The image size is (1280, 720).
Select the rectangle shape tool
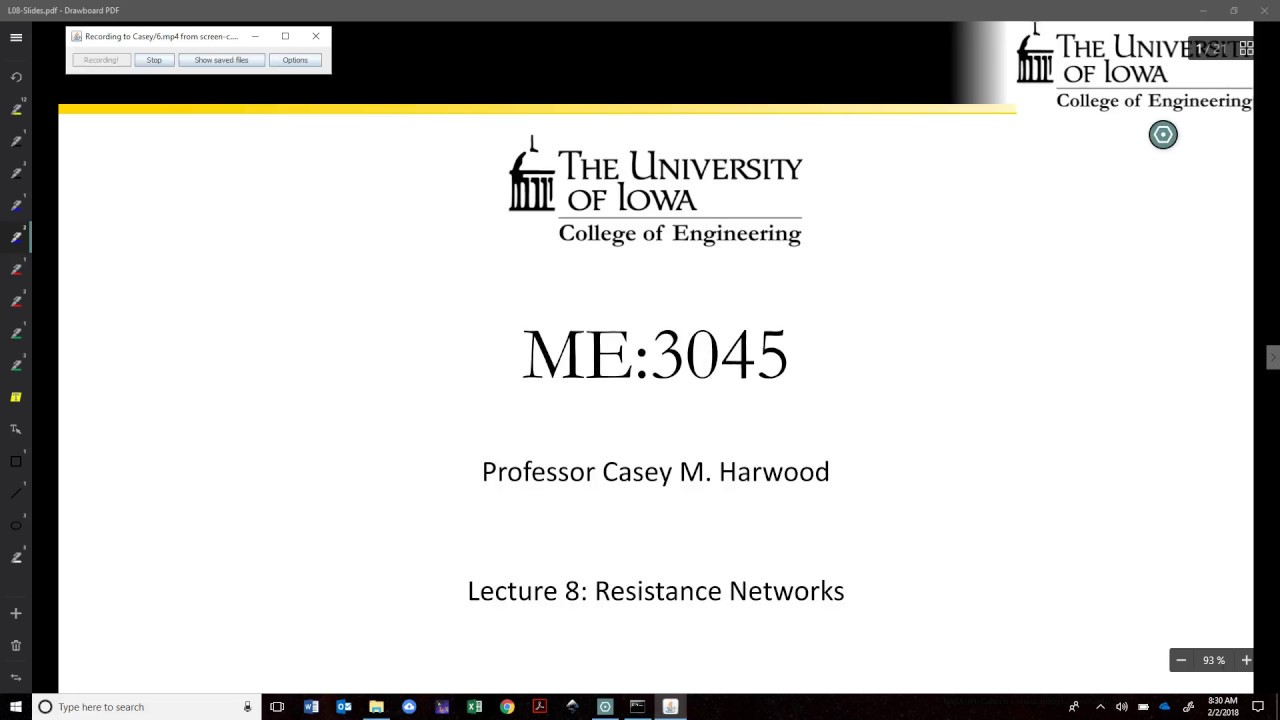16,461
